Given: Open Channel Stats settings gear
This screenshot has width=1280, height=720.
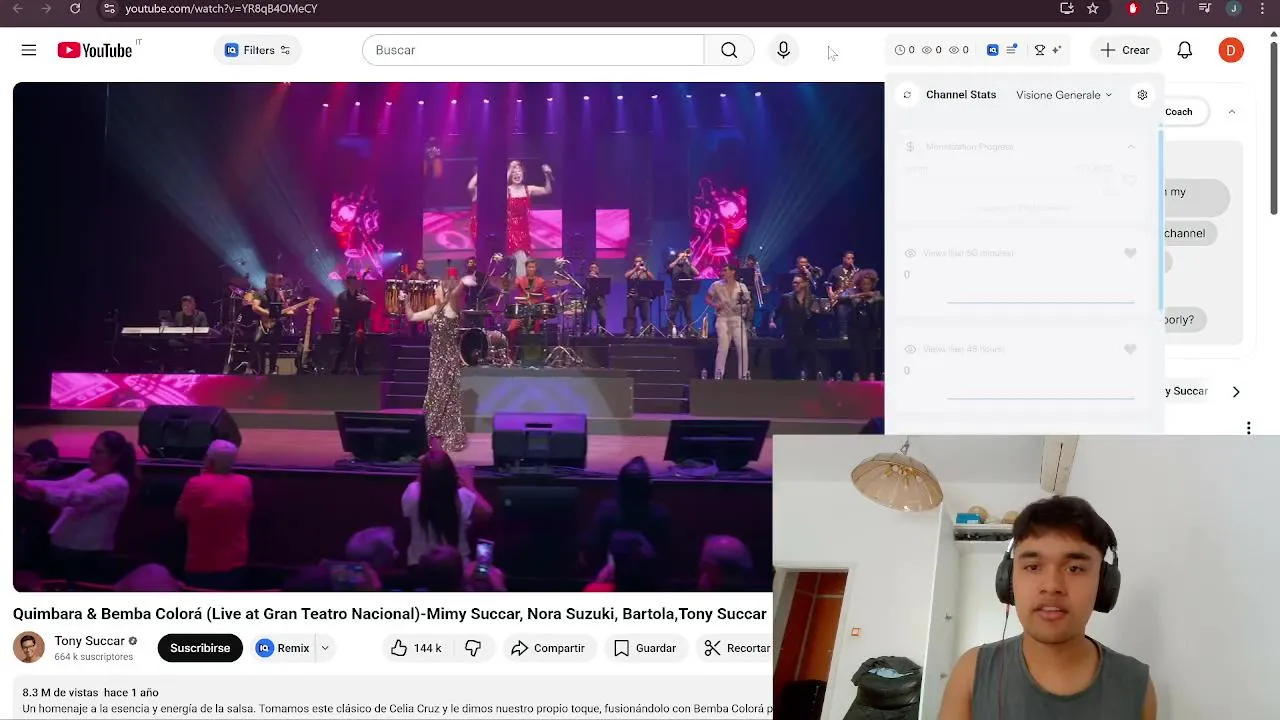Looking at the screenshot, I should [x=1142, y=95].
